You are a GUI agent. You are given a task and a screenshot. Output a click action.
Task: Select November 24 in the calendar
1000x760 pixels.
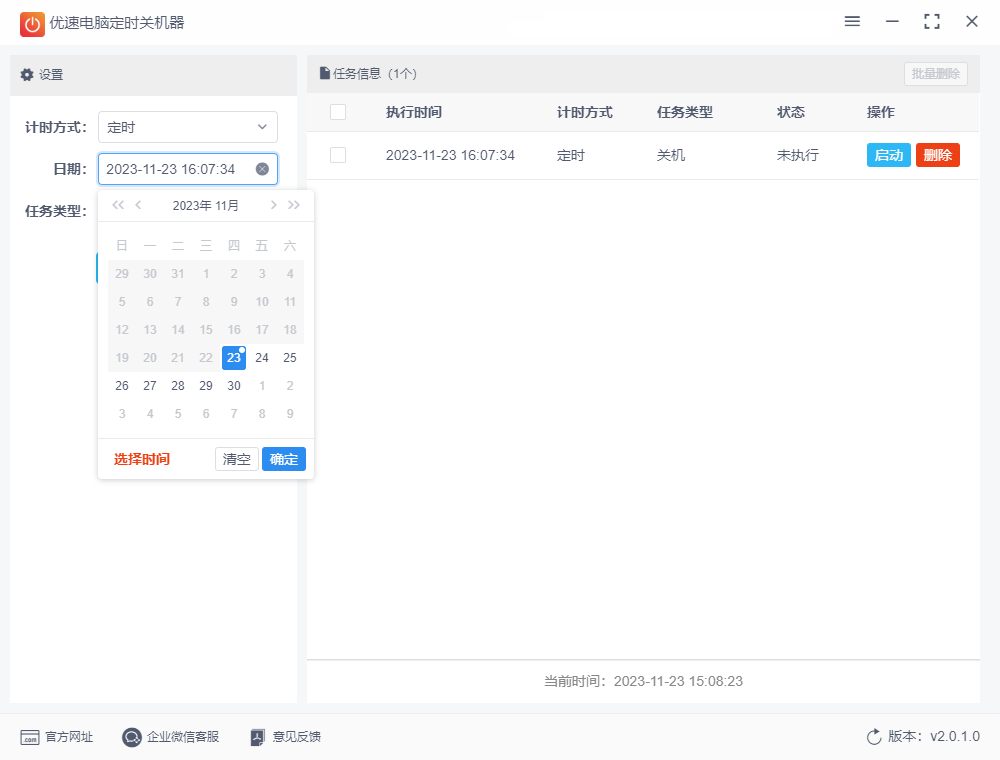click(261, 357)
